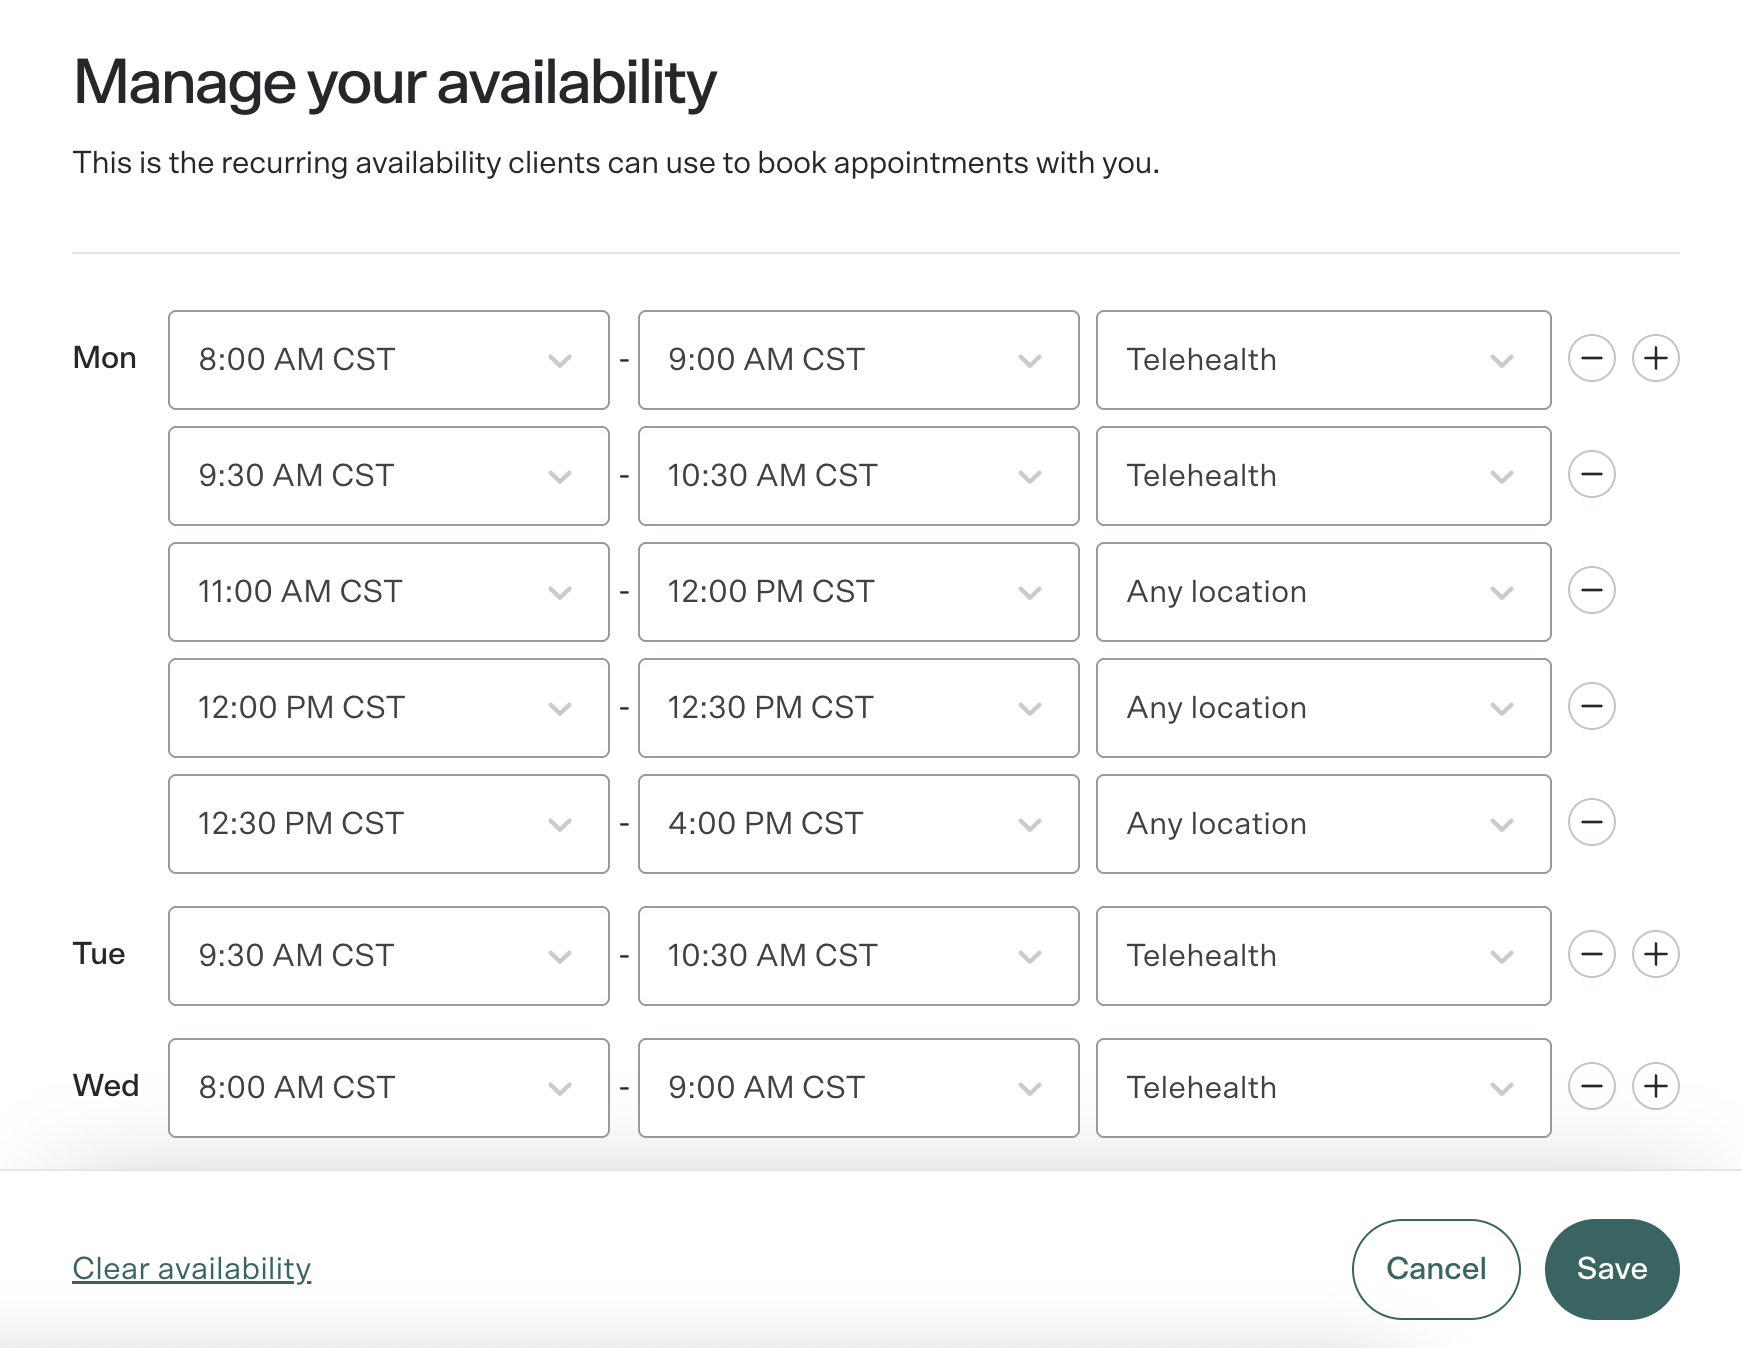This screenshot has width=1742, height=1348.
Task: Delete the Monday 12:00 PM slot
Action: click(x=1591, y=706)
